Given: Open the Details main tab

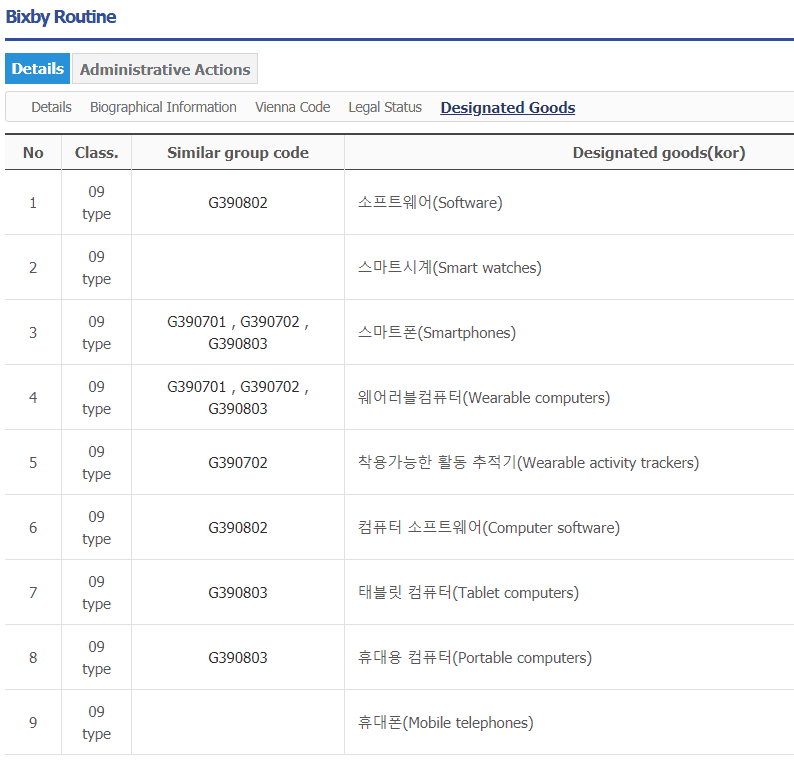Looking at the screenshot, I should 37,68.
